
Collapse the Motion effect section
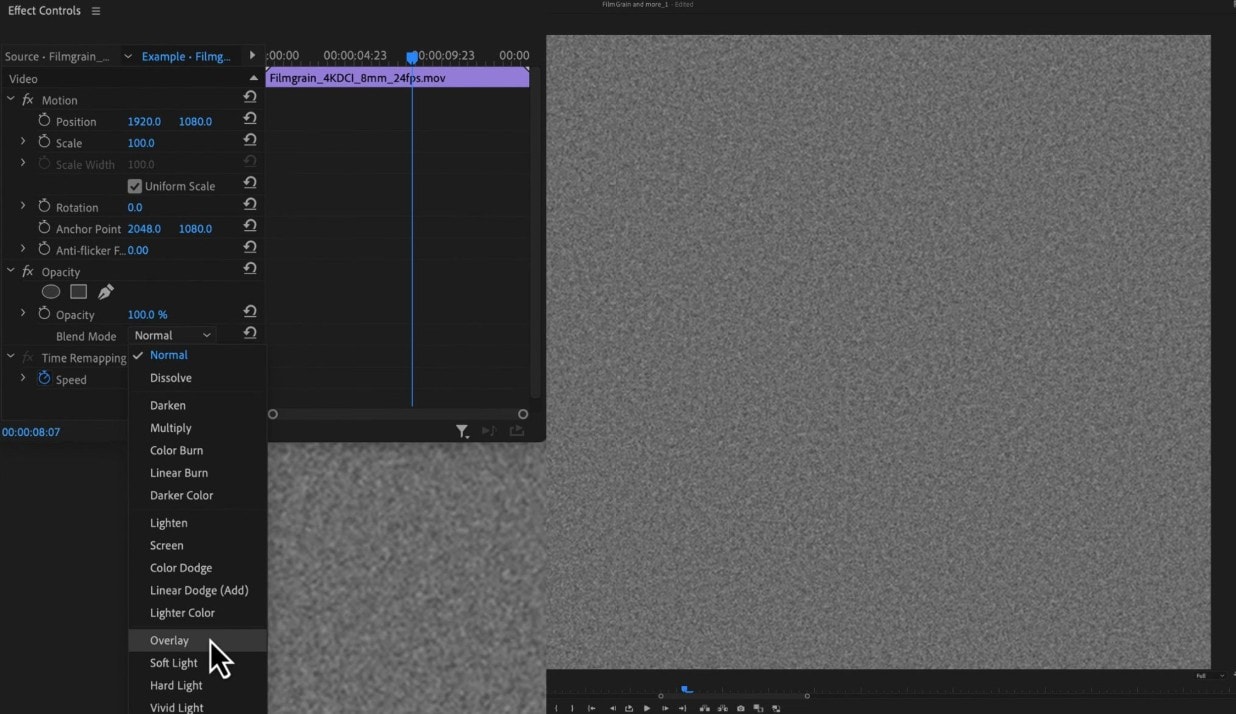[x=11, y=99]
